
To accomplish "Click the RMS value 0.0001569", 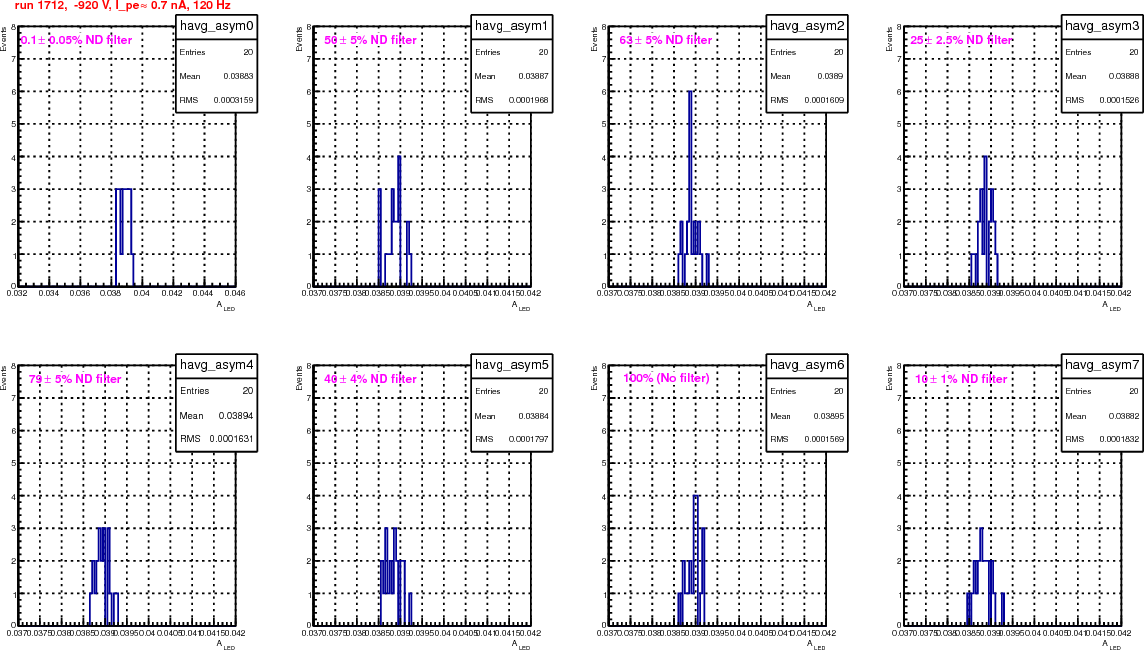I will coord(824,439).
